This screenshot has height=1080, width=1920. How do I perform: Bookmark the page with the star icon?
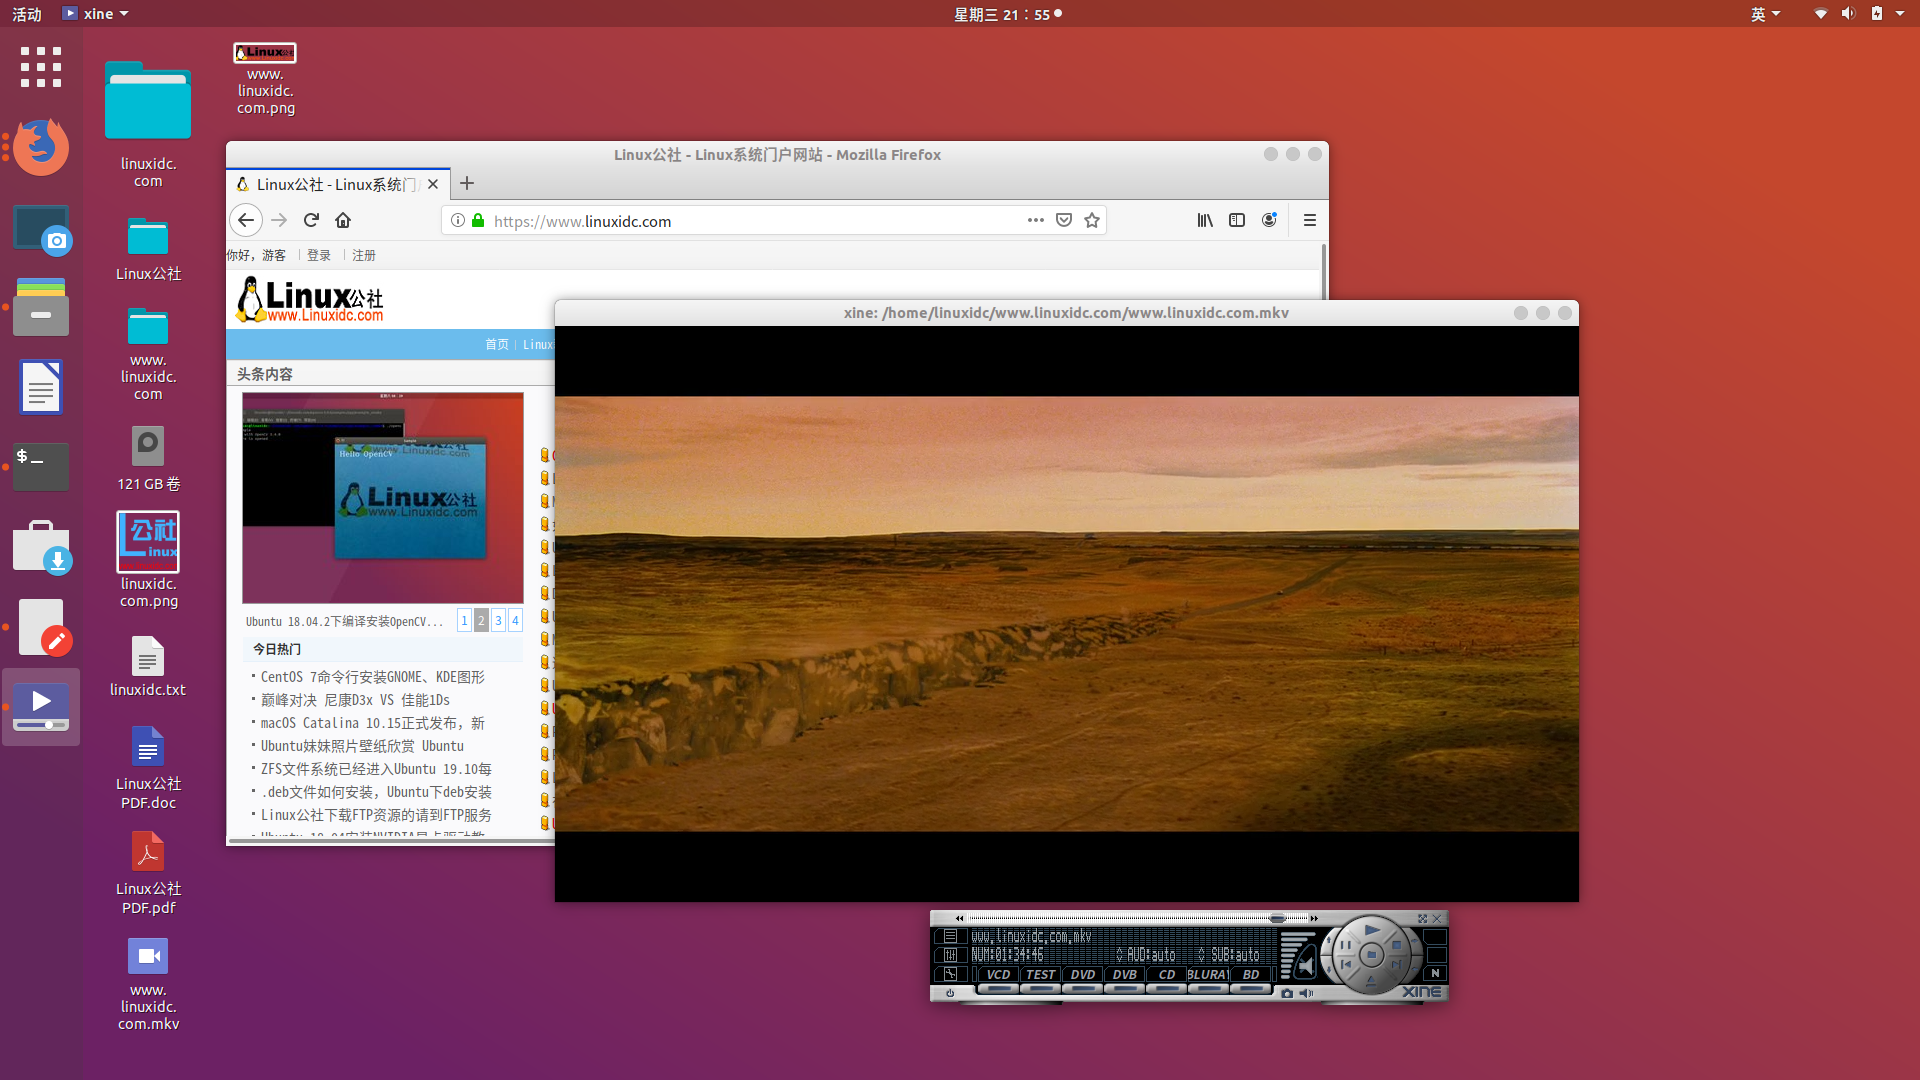[1092, 220]
